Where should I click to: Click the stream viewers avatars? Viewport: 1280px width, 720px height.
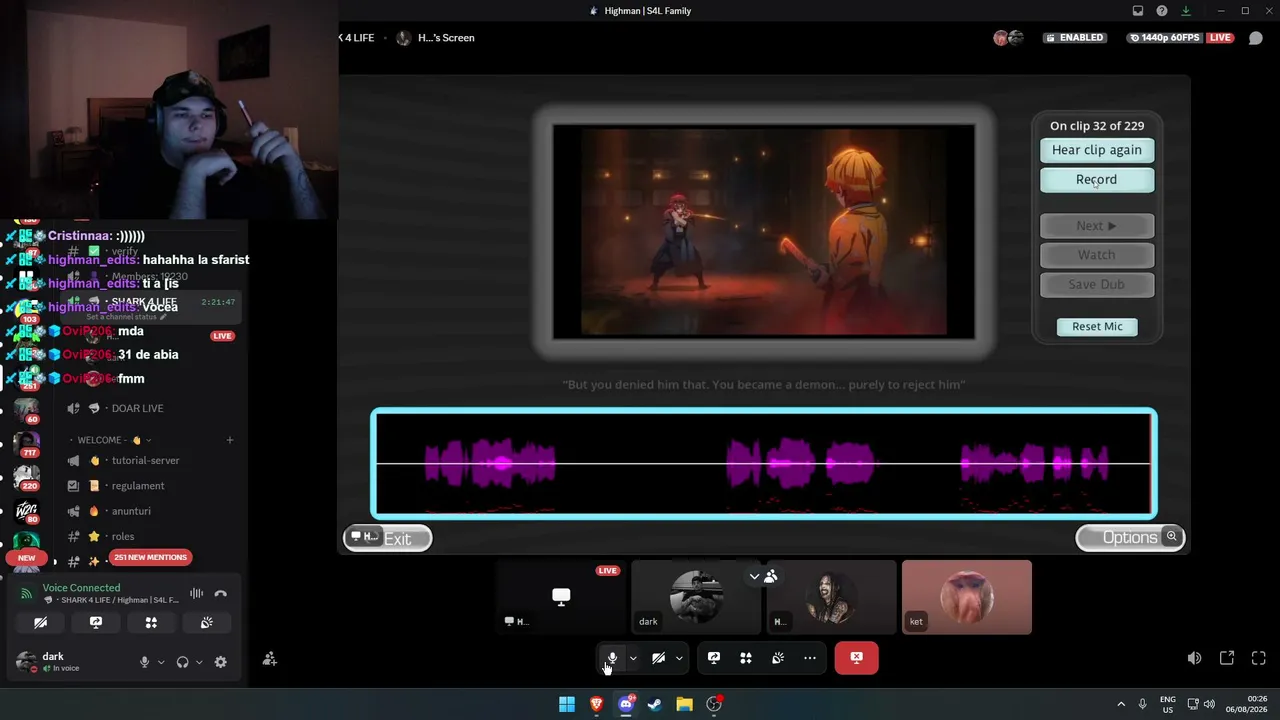(1008, 38)
